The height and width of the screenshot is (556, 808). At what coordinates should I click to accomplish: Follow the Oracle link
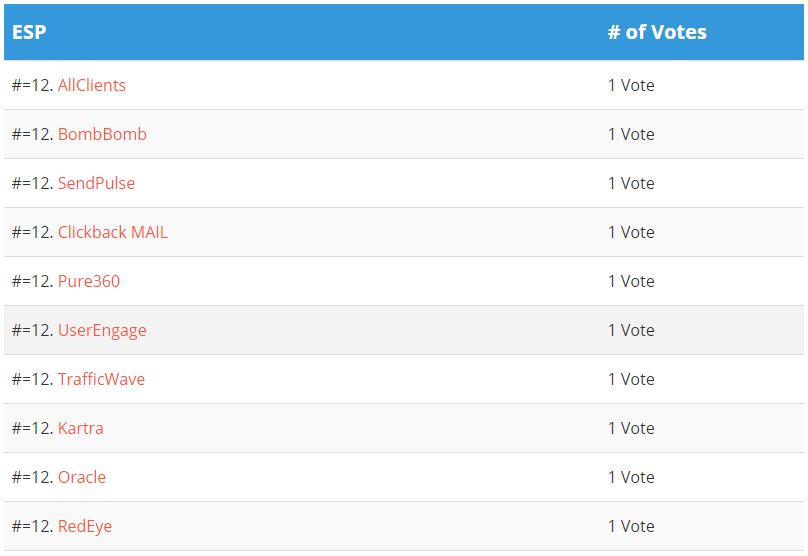(82, 477)
